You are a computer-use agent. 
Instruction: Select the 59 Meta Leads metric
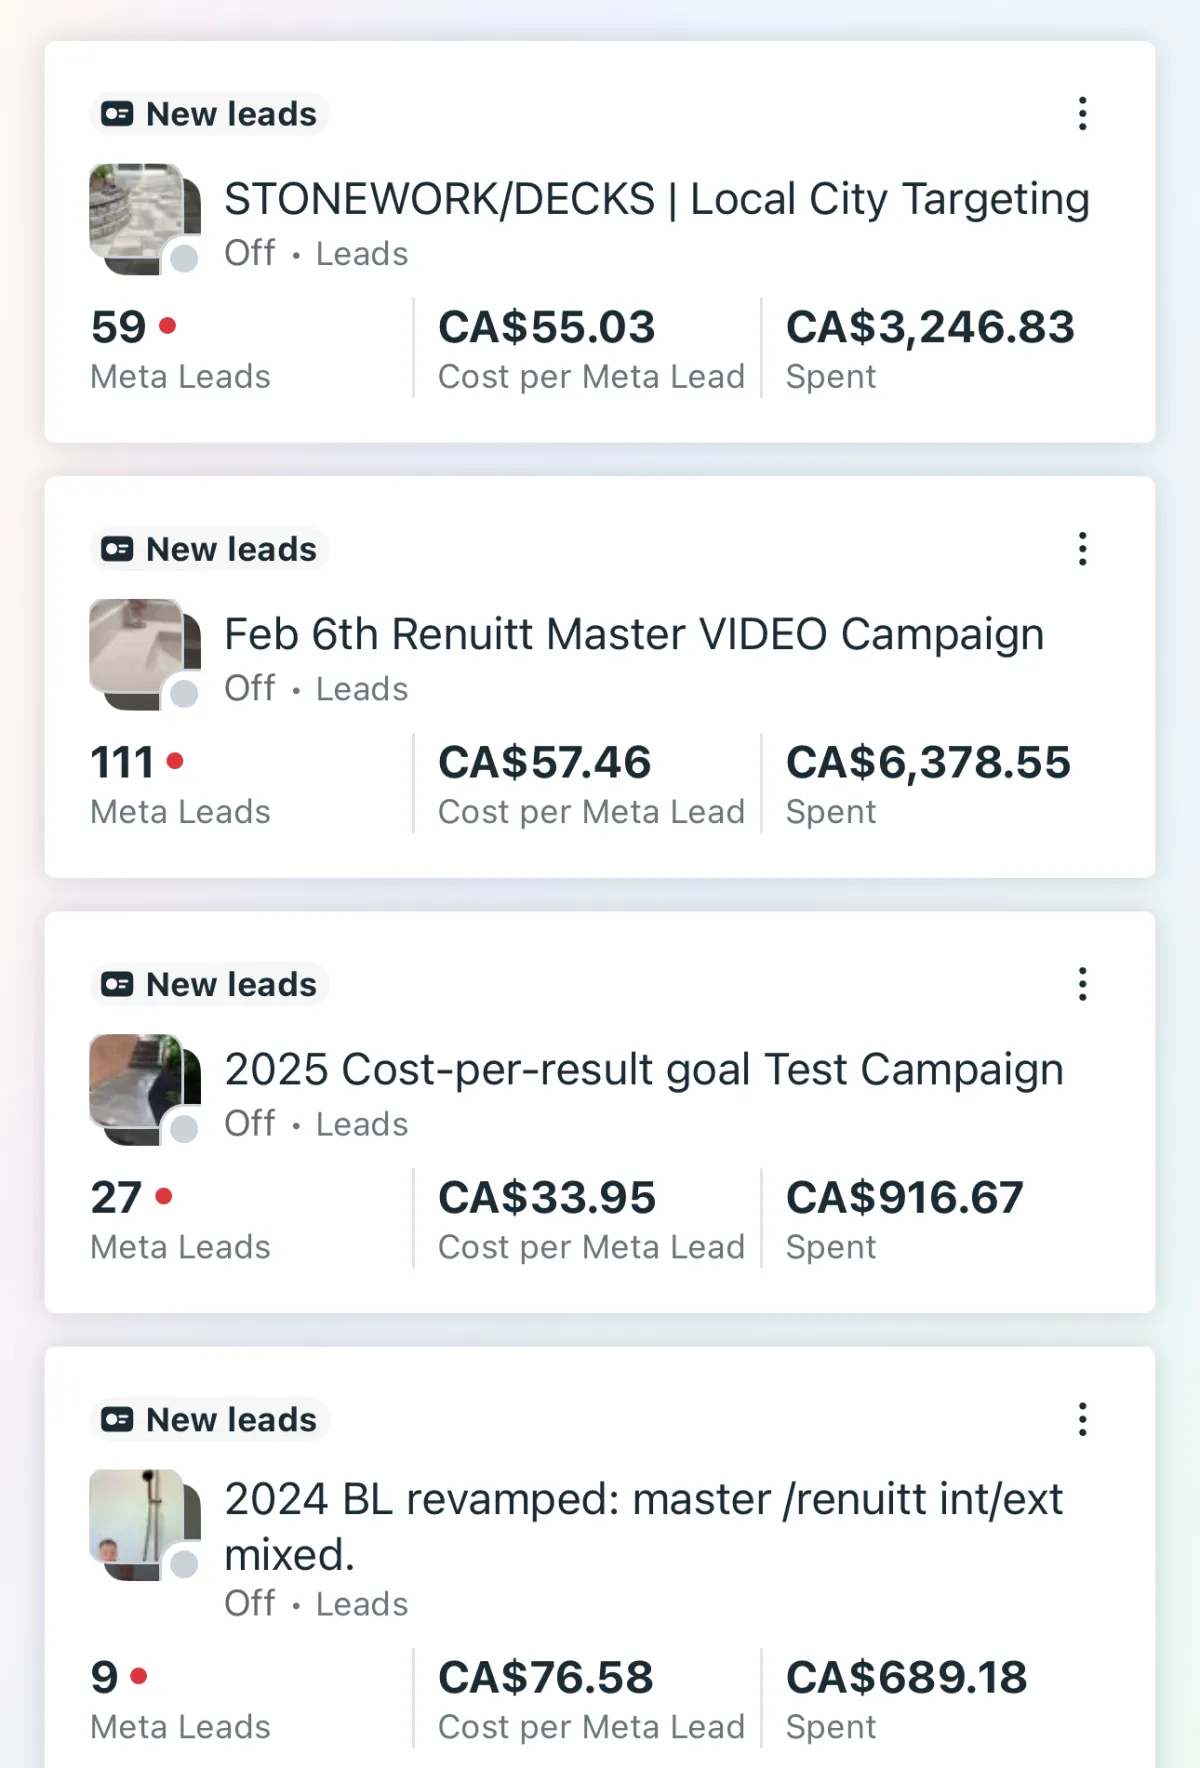tap(180, 349)
